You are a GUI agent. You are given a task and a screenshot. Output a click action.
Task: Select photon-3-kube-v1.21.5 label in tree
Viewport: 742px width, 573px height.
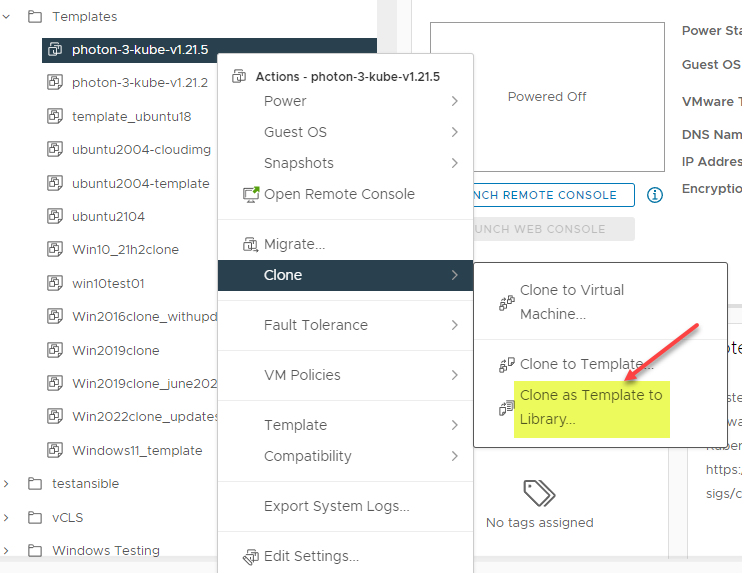pyautogui.click(x=140, y=49)
